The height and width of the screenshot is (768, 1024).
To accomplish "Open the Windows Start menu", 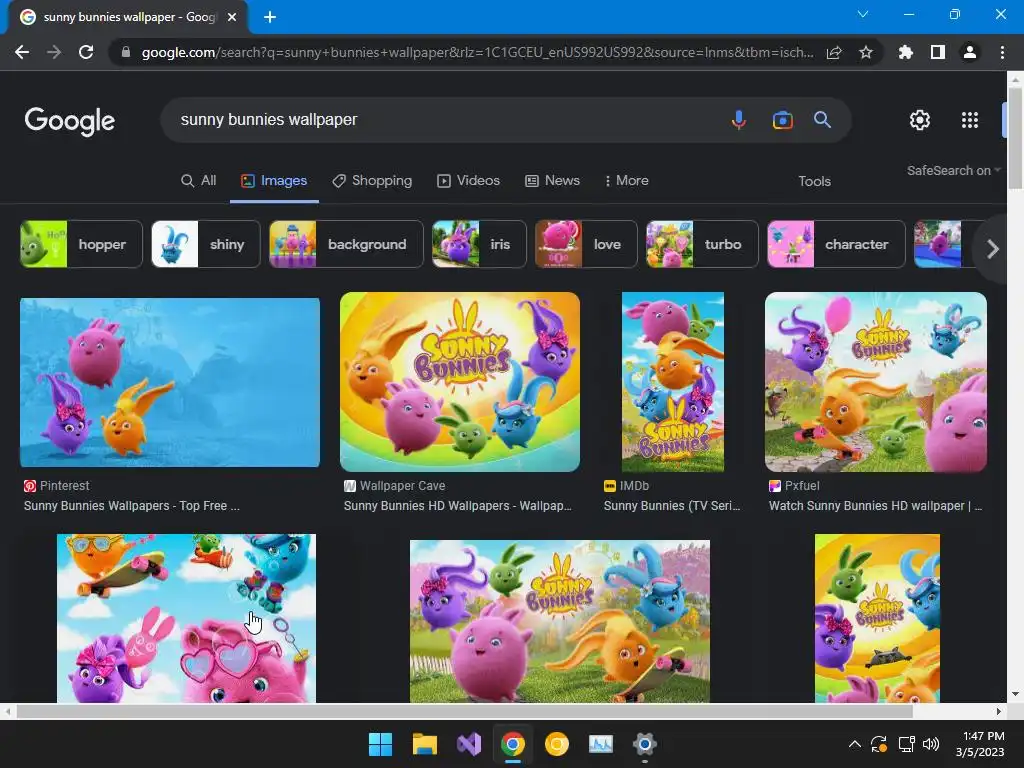I will pyautogui.click(x=380, y=744).
